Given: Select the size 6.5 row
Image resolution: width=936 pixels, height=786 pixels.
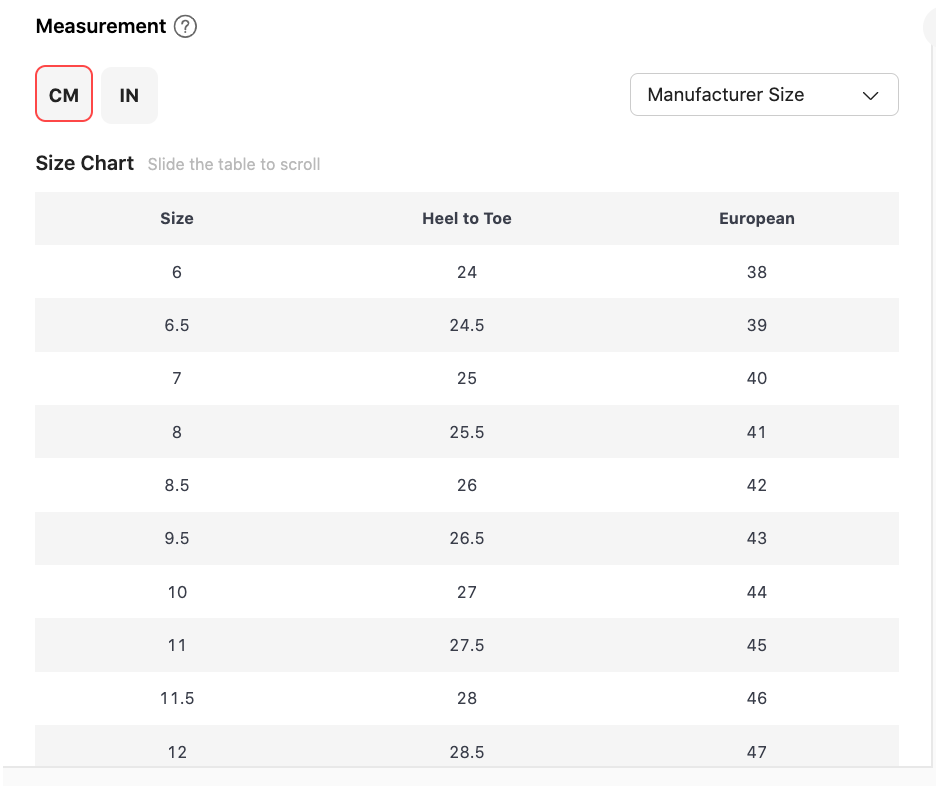Looking at the screenshot, I should pos(467,325).
